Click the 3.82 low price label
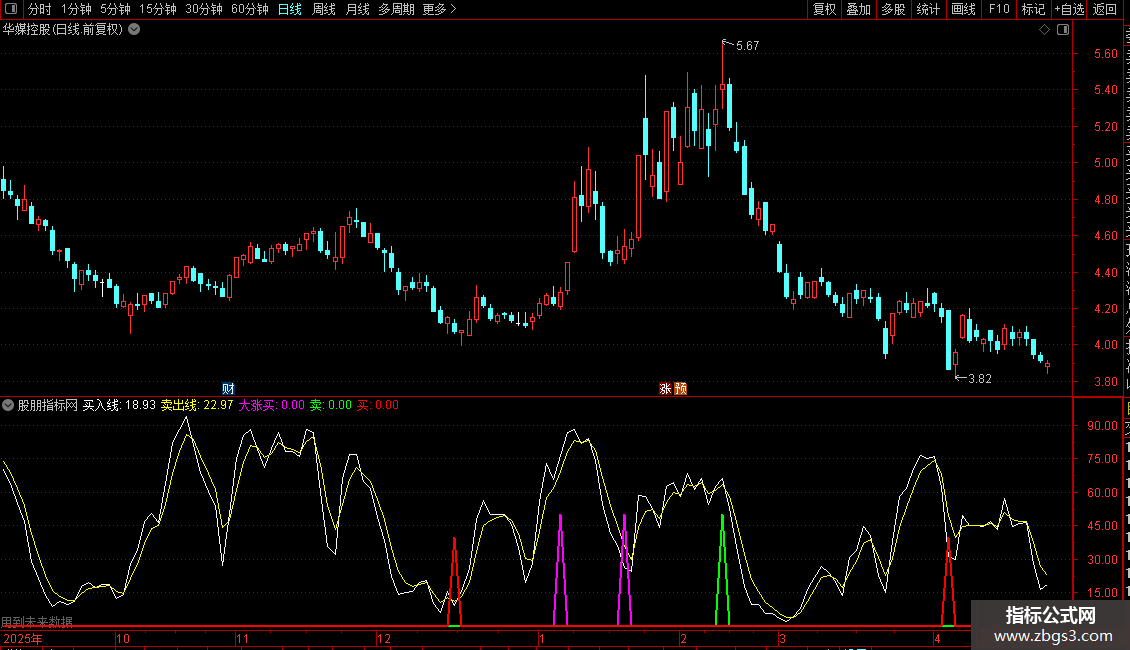1130x650 pixels. [x=979, y=378]
